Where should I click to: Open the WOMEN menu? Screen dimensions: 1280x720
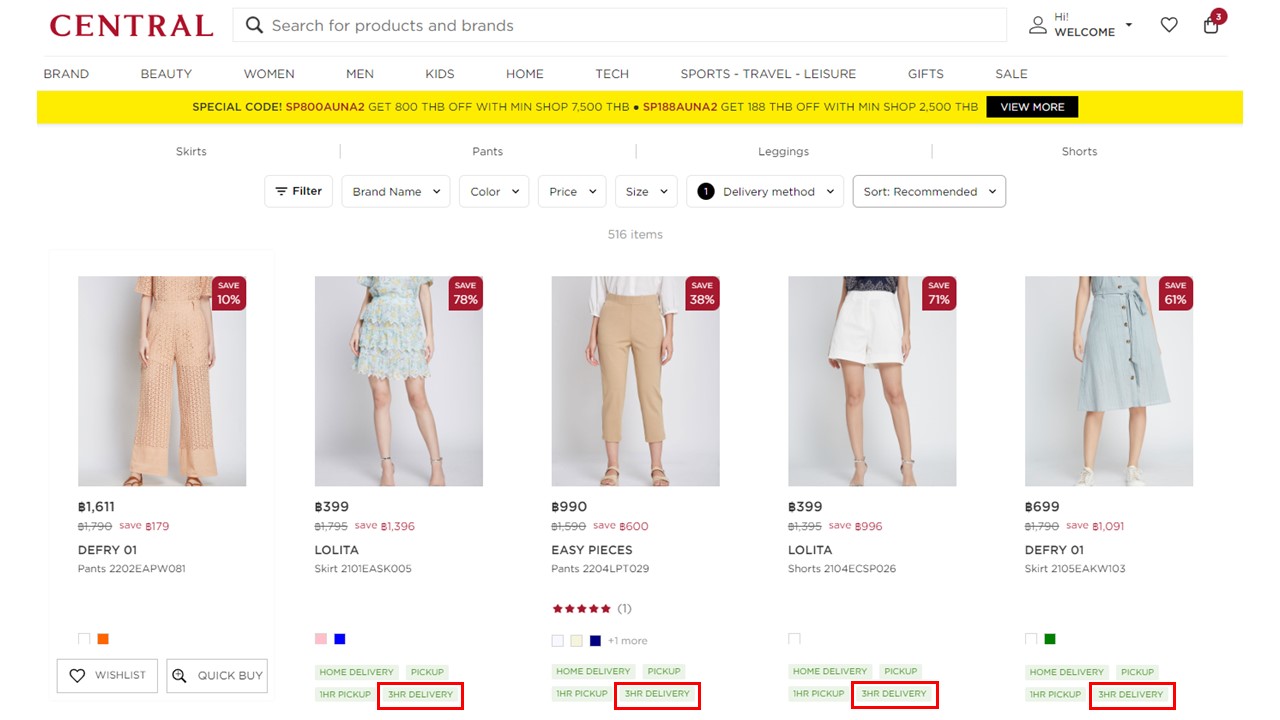[269, 74]
